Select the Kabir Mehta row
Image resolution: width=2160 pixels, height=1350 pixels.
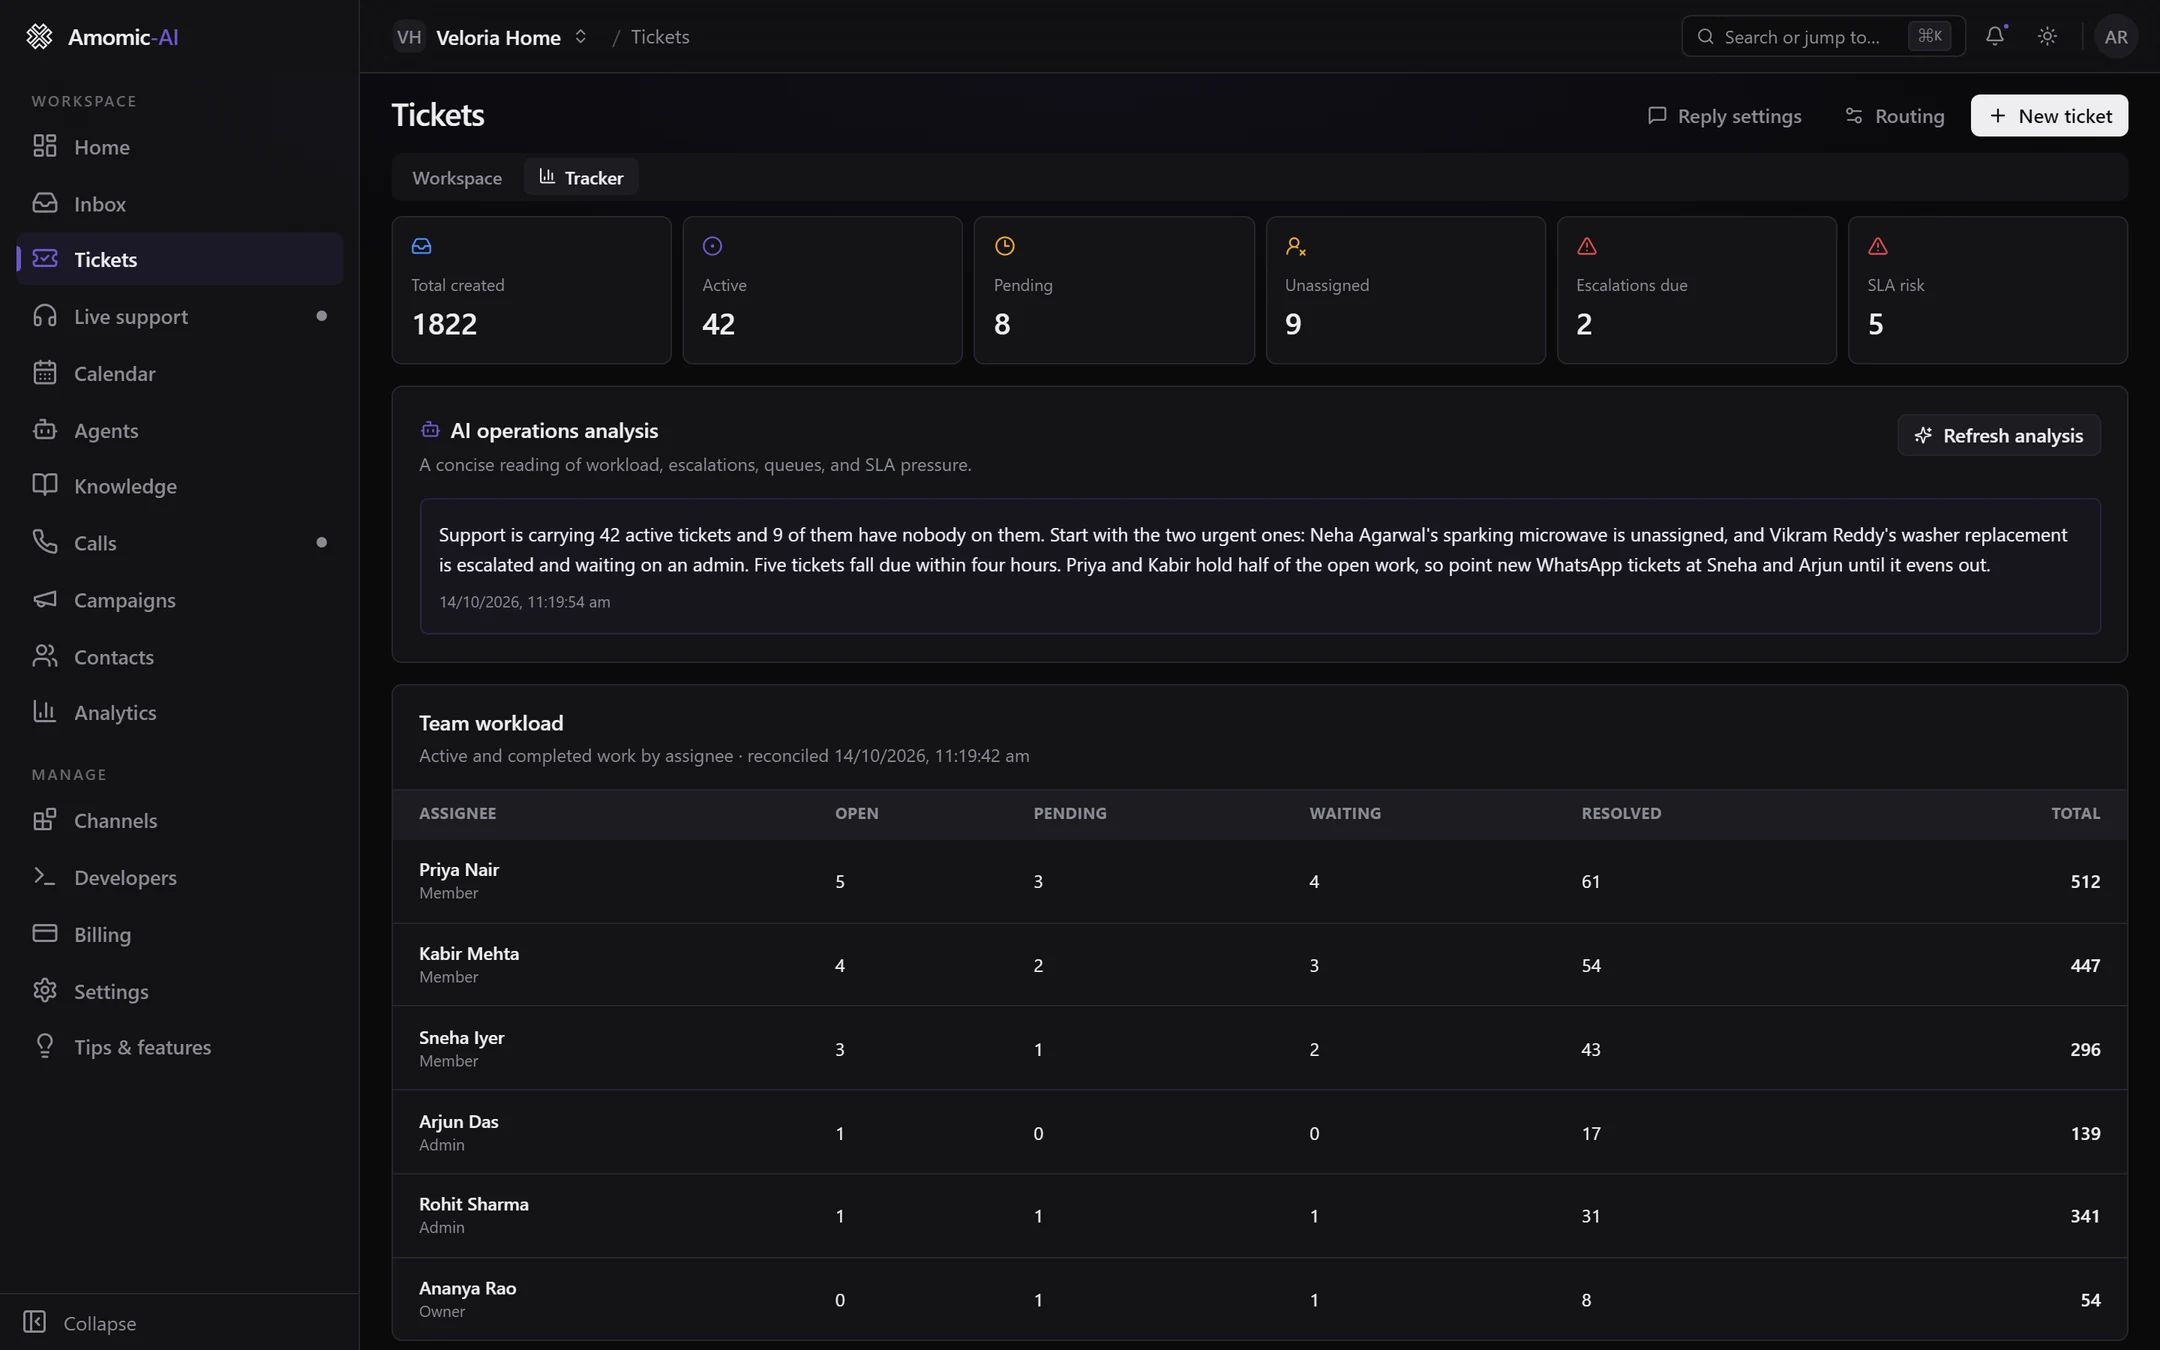coord(1259,965)
